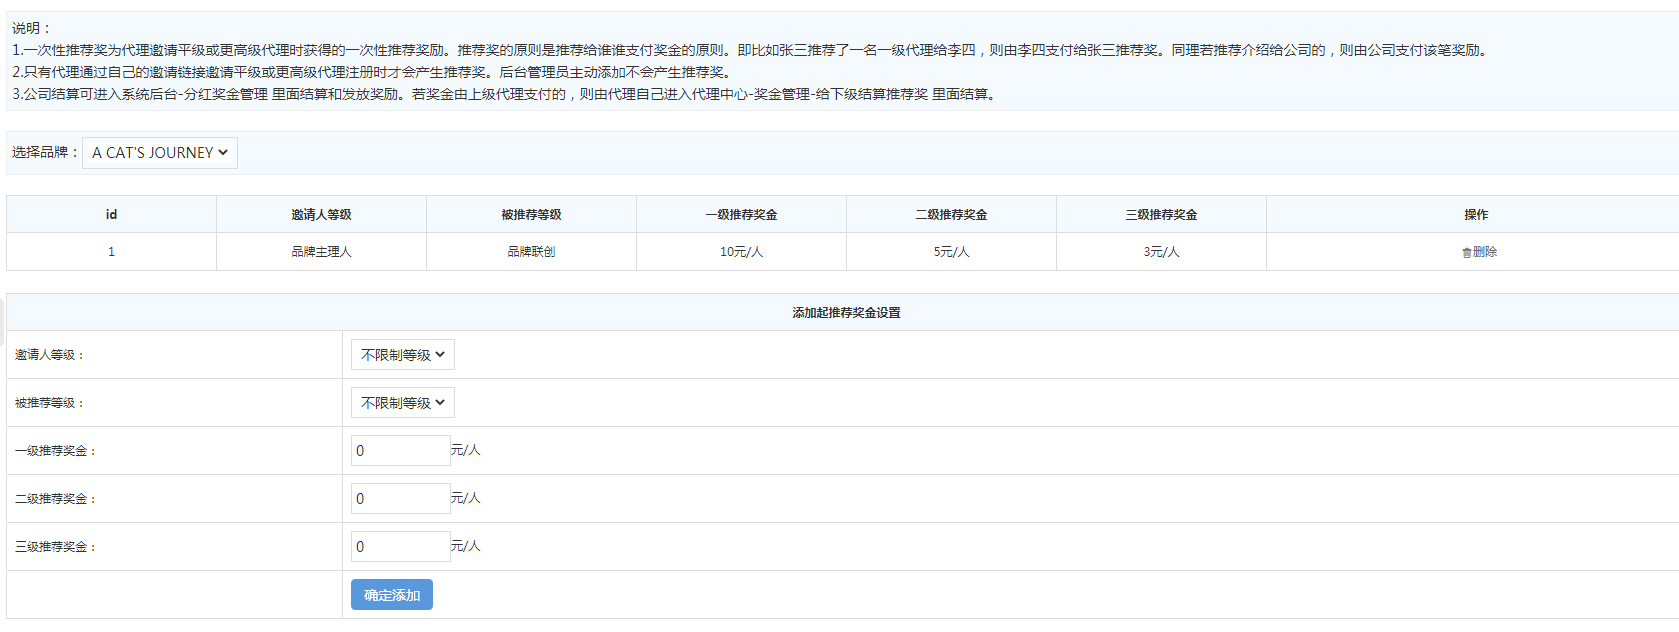Select the 品牌主理人 table cell

[321, 252]
